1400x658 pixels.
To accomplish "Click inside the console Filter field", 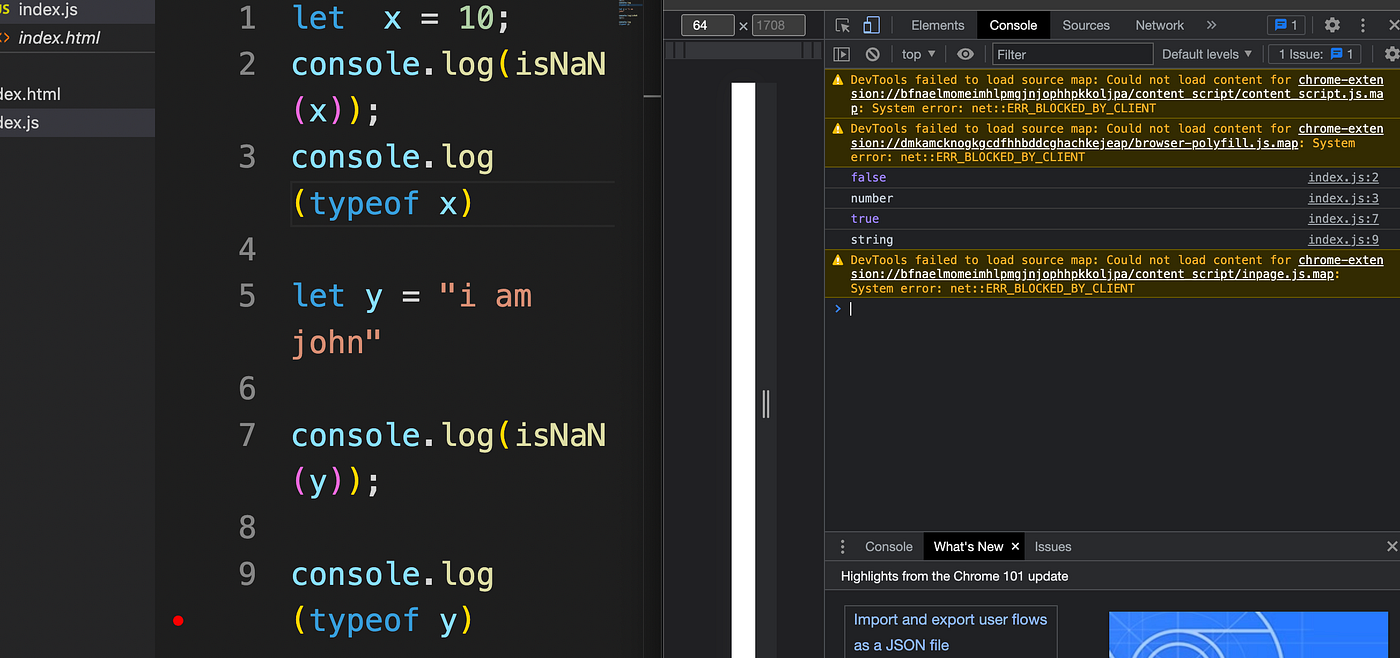I will (x=1070, y=54).
